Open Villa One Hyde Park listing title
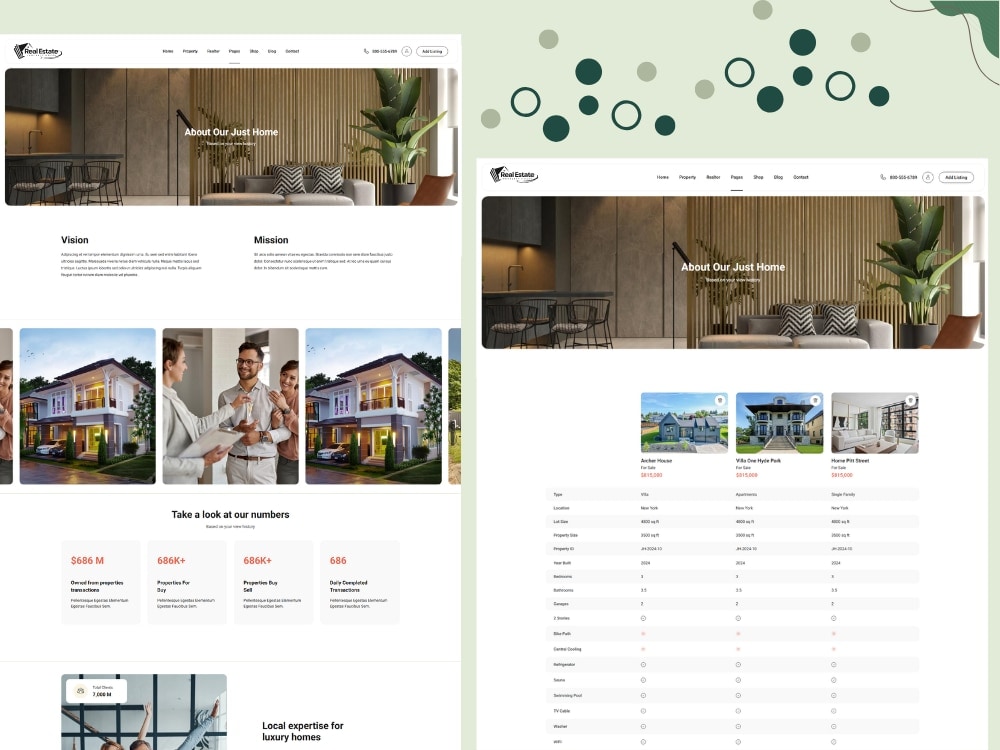Viewport: 1000px width, 750px height. (758, 460)
